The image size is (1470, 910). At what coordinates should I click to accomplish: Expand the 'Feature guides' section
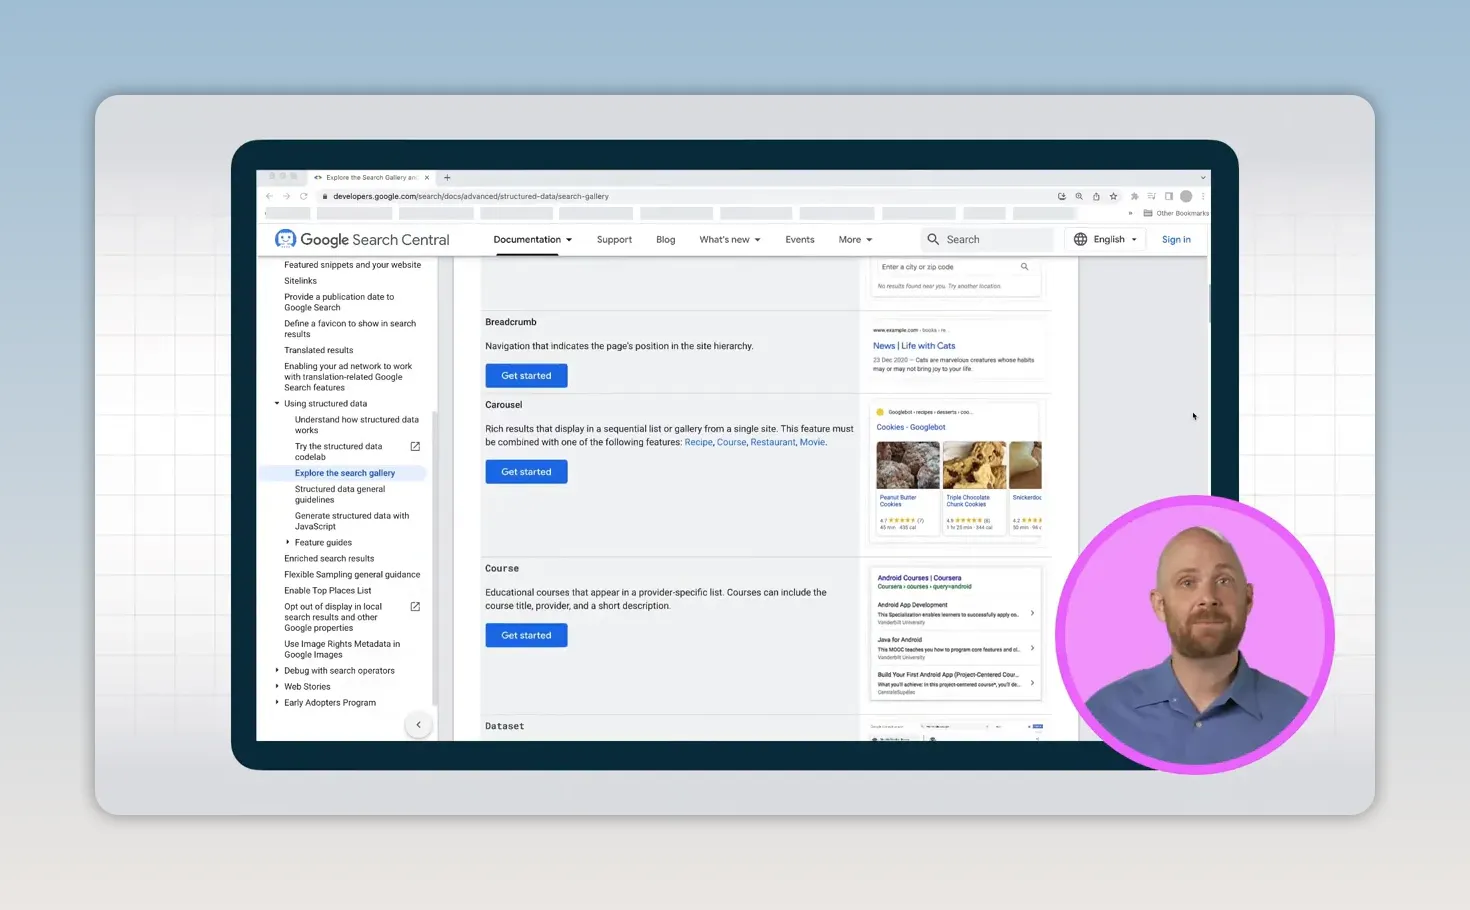click(x=288, y=542)
